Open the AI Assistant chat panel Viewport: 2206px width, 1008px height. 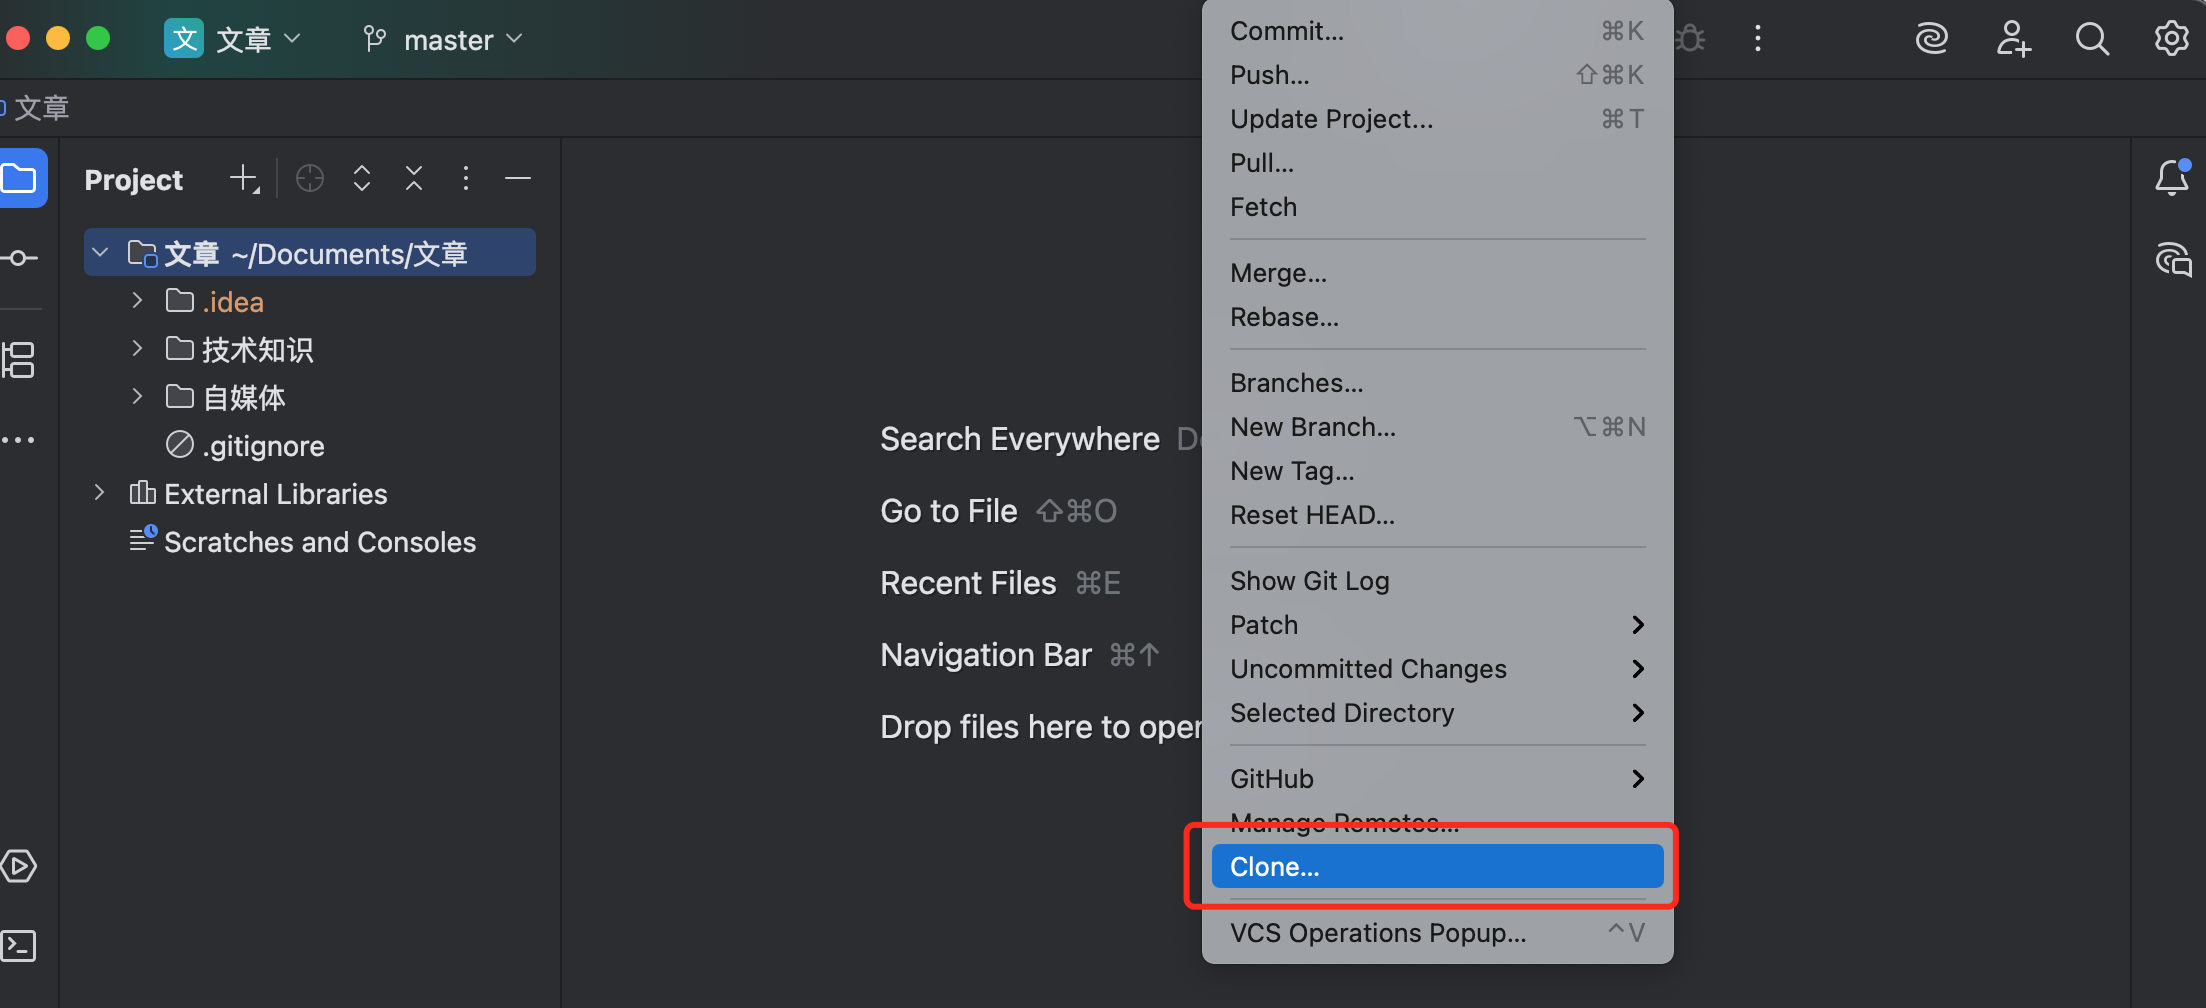tap(2173, 259)
